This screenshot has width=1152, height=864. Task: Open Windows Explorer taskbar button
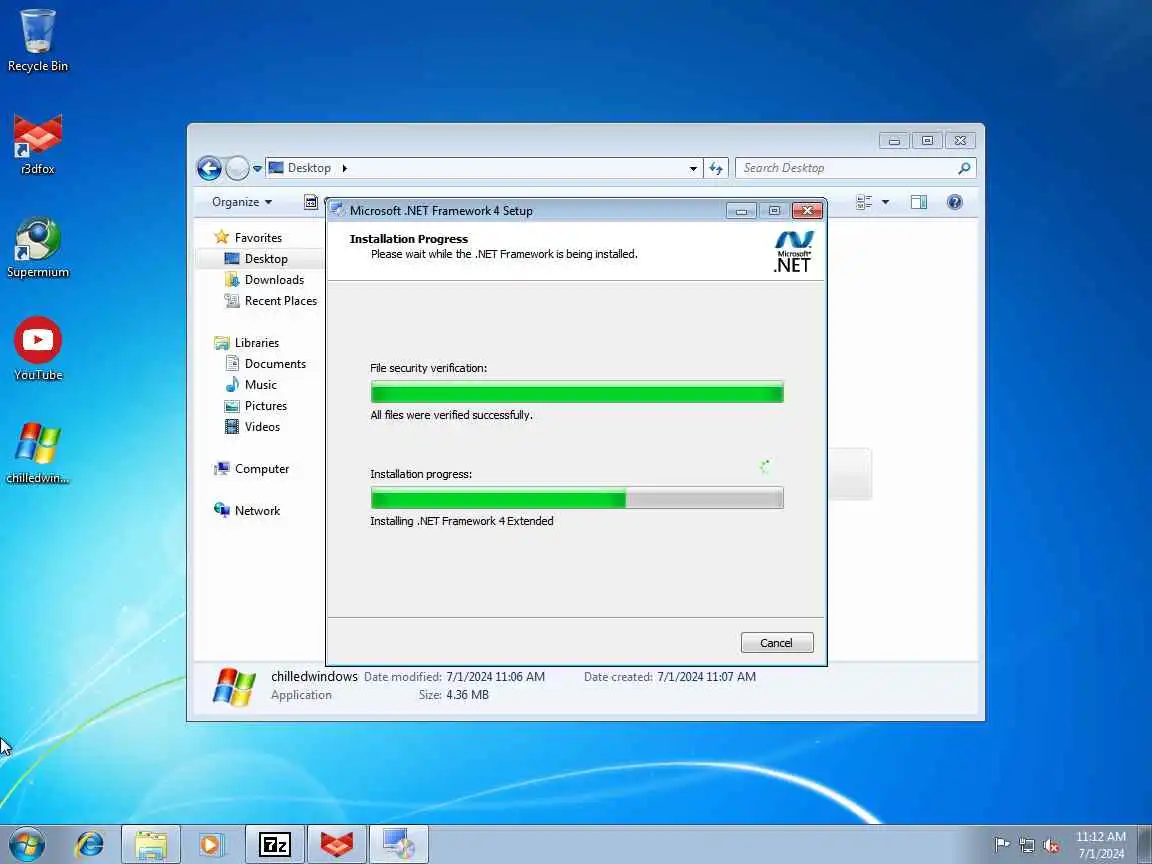[151, 845]
